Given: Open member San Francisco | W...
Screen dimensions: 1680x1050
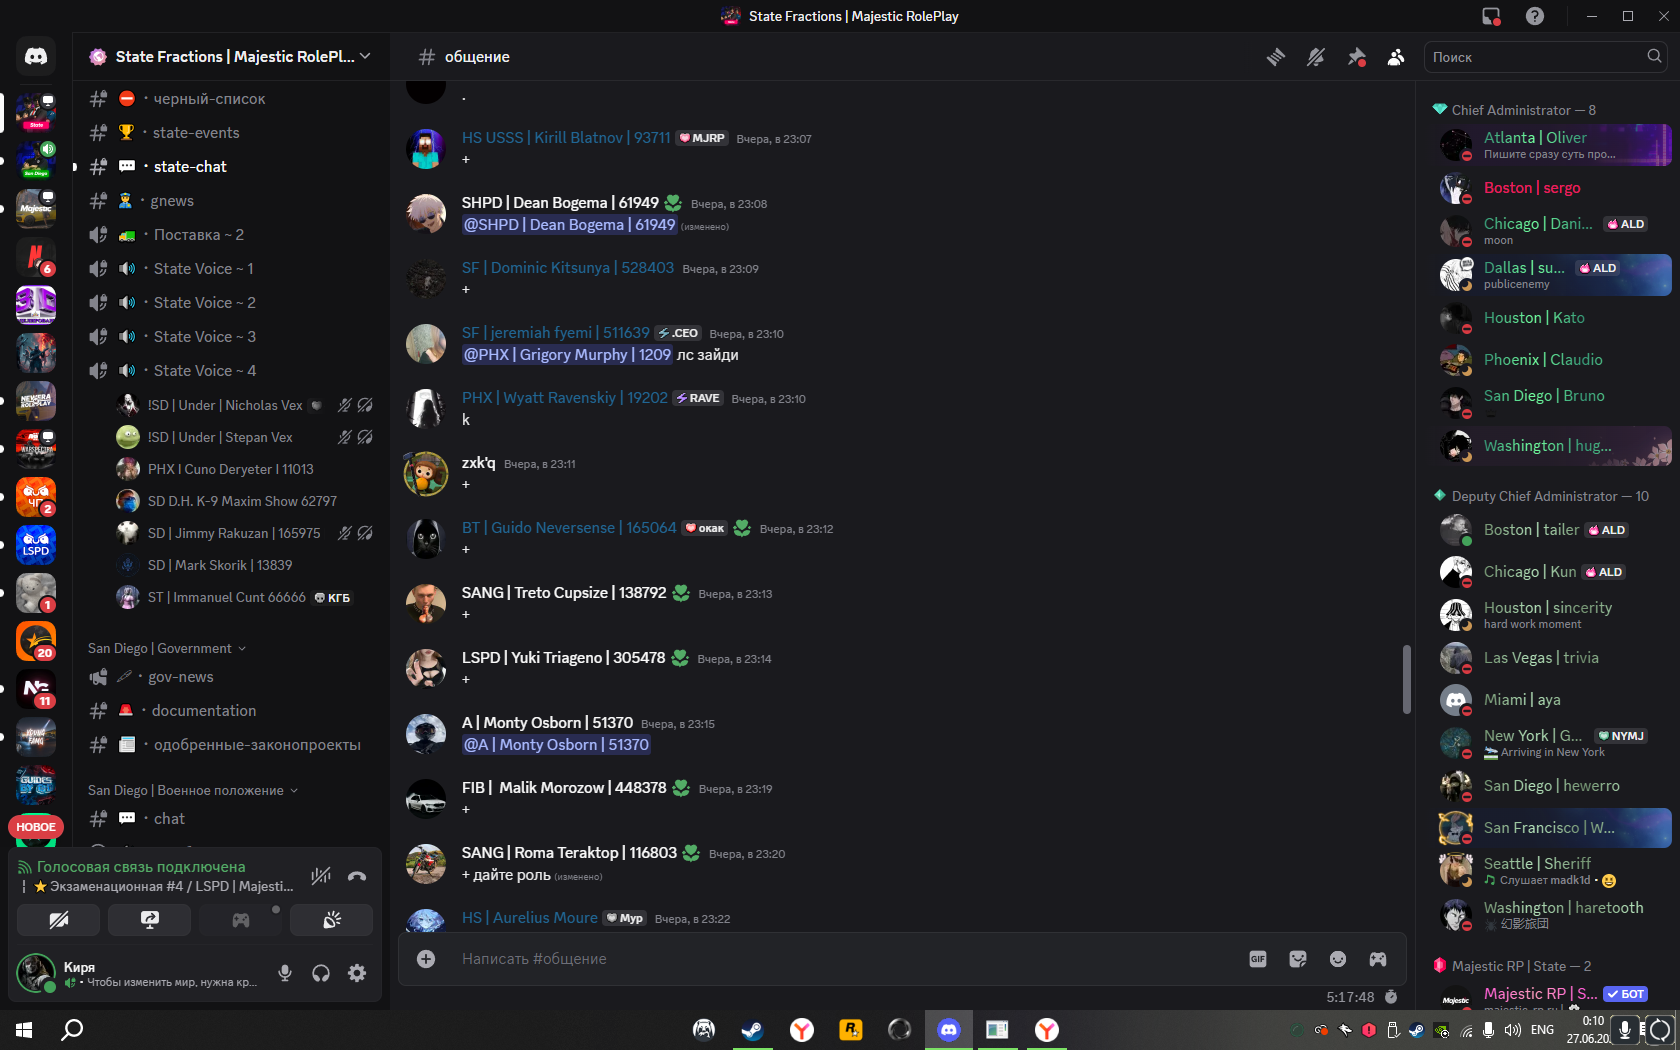Looking at the screenshot, I should click(x=1554, y=828).
